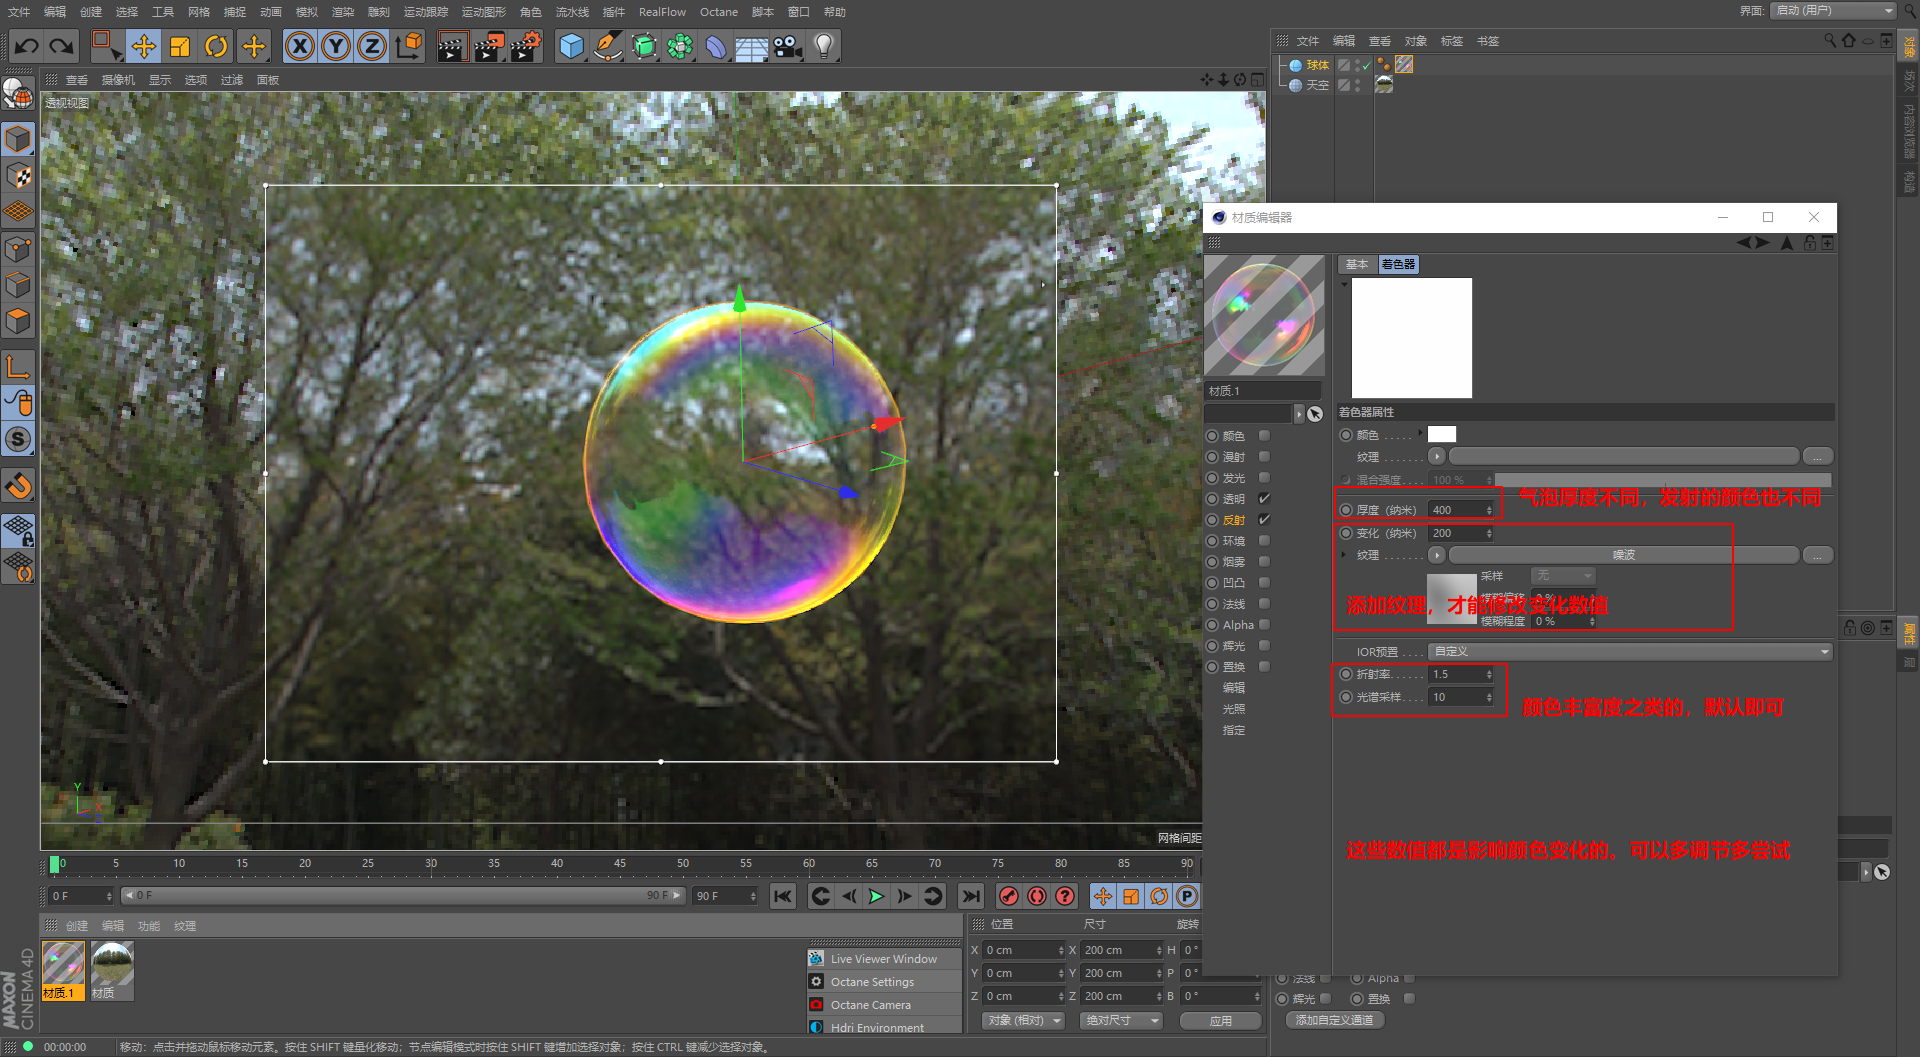Toggle the 反射 channel checkbox

pos(1264,520)
